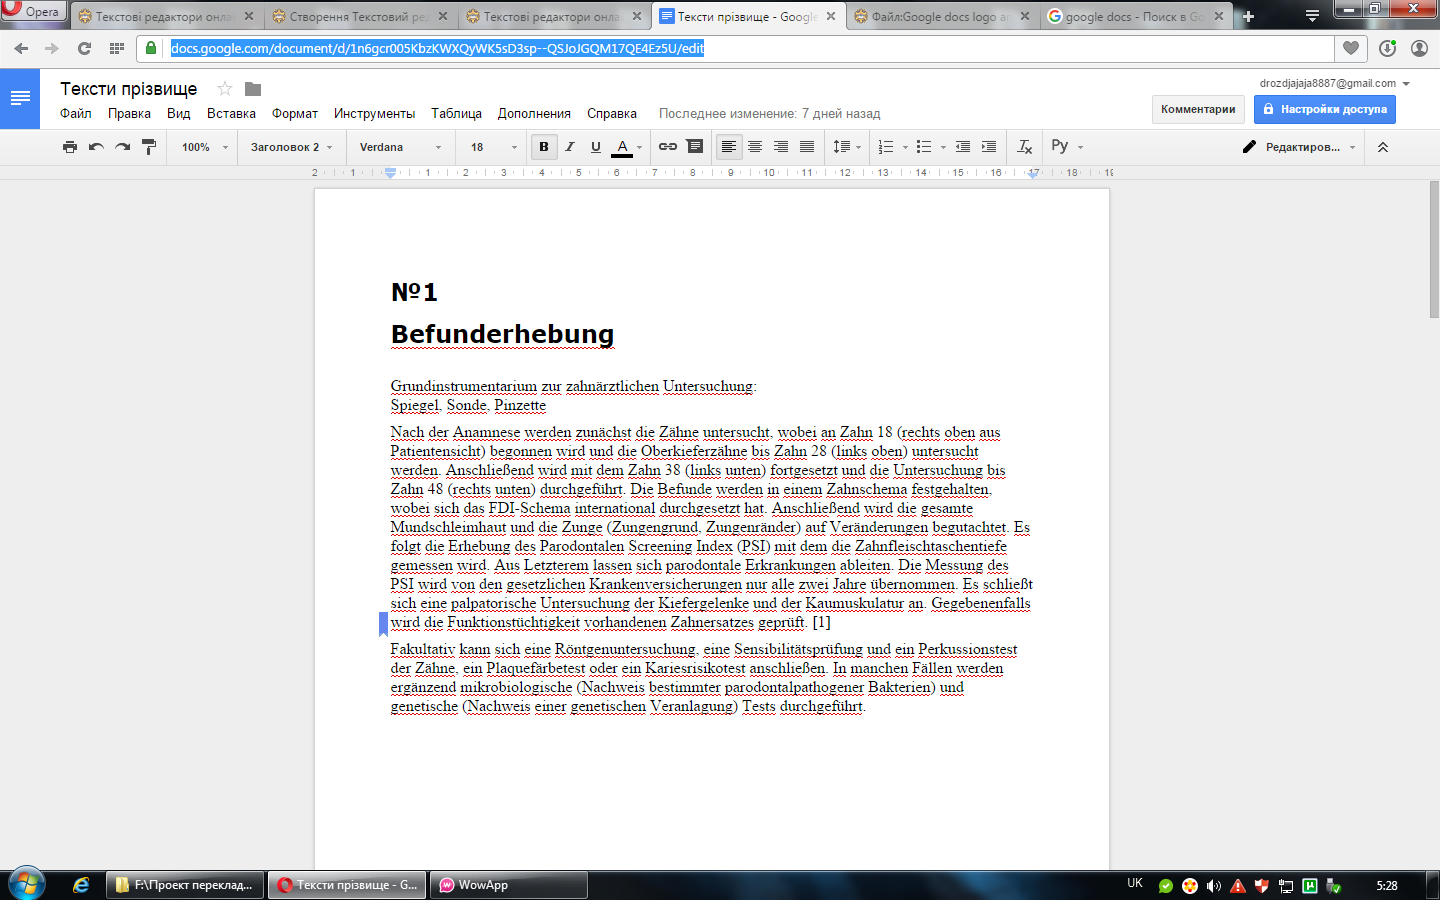Click the decrease indent icon
The width and height of the screenshot is (1440, 902).
(x=963, y=147)
